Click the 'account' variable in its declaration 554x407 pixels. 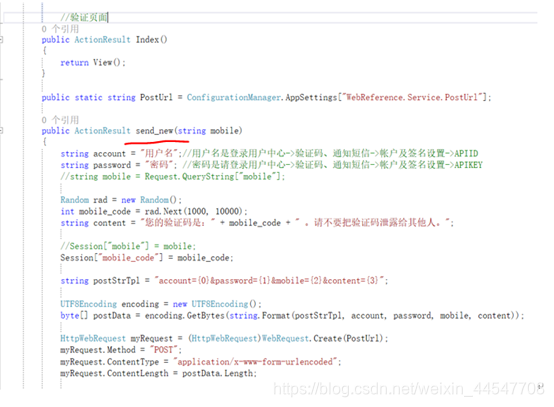click(x=109, y=154)
